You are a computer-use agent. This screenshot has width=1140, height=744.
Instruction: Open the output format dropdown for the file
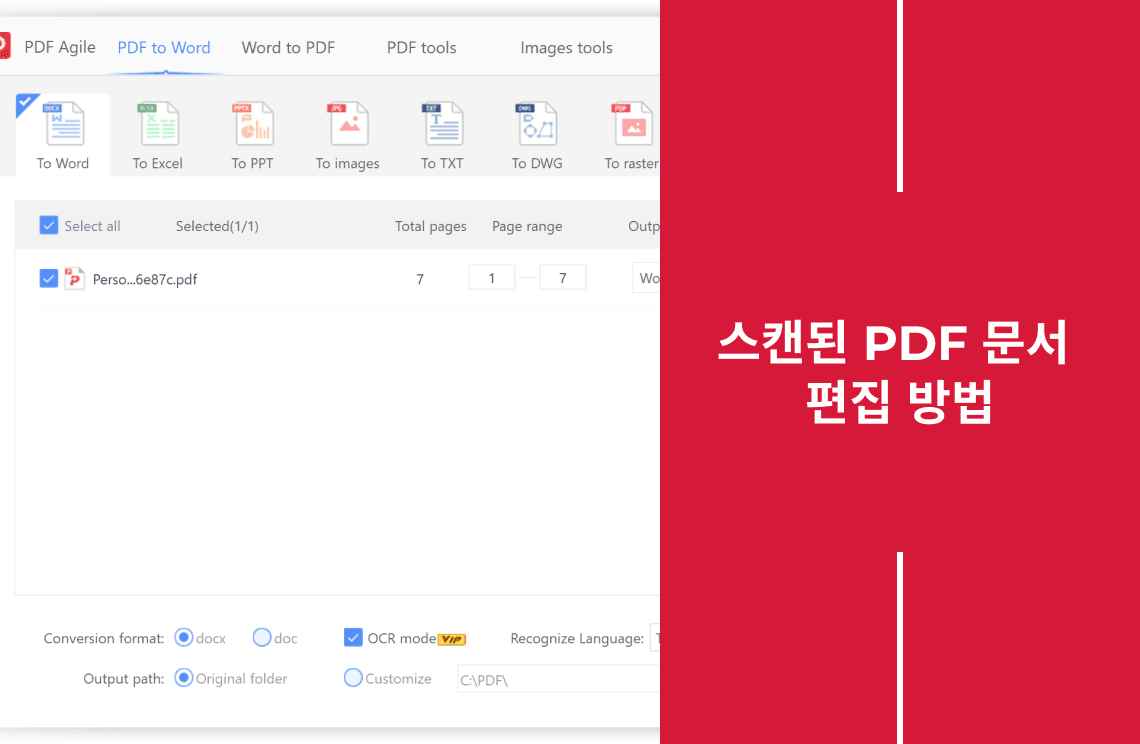[x=648, y=278]
